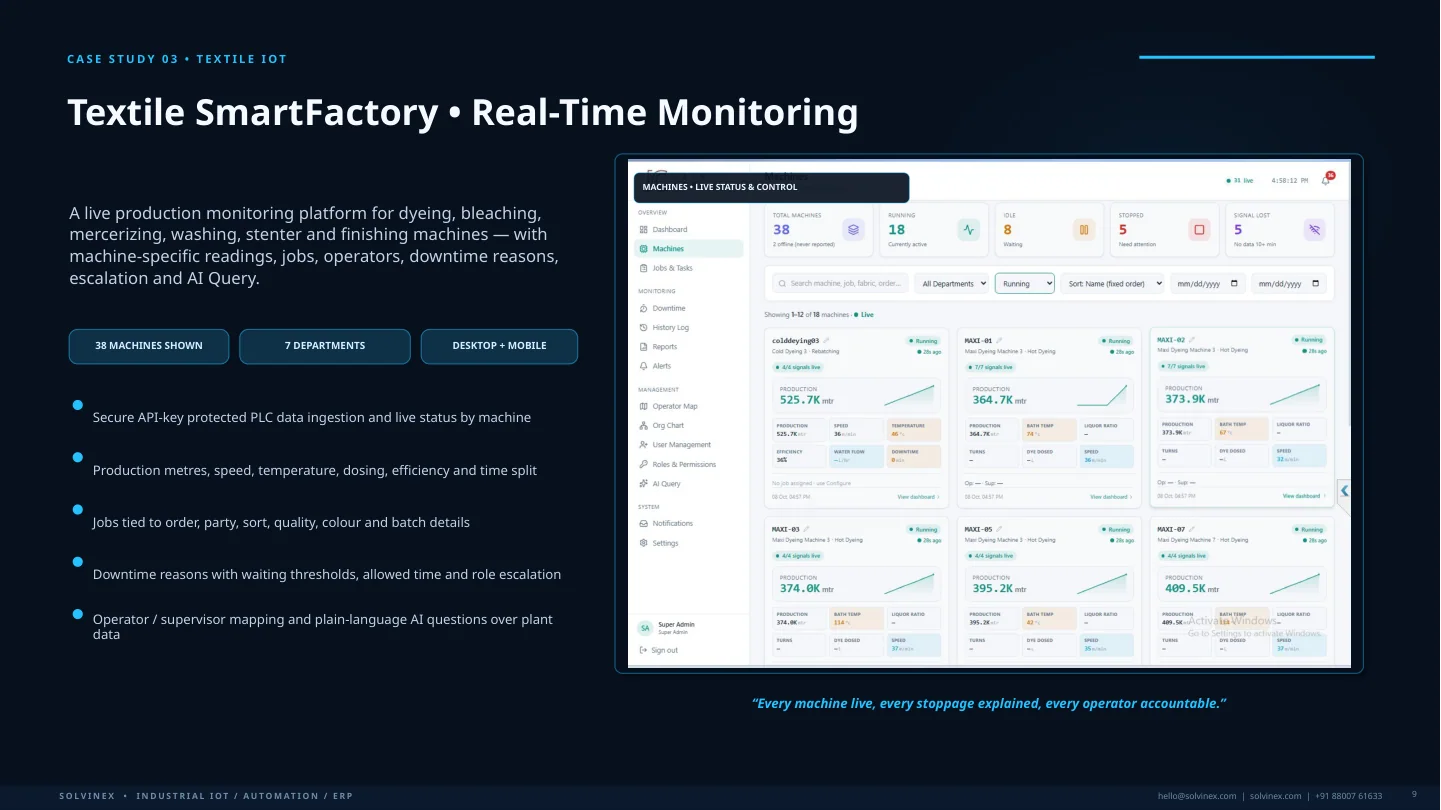This screenshot has height=810, width=1441.
Task: Open Operator Map in the sidebar
Action: click(690, 406)
